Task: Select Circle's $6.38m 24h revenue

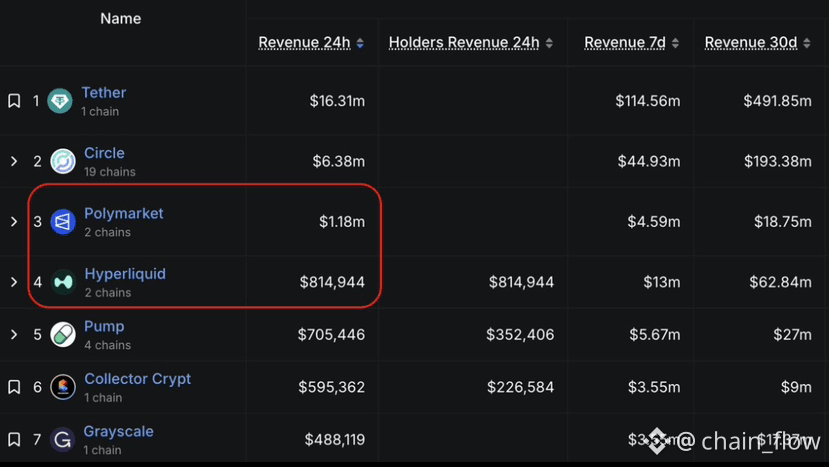Action: tap(338, 161)
